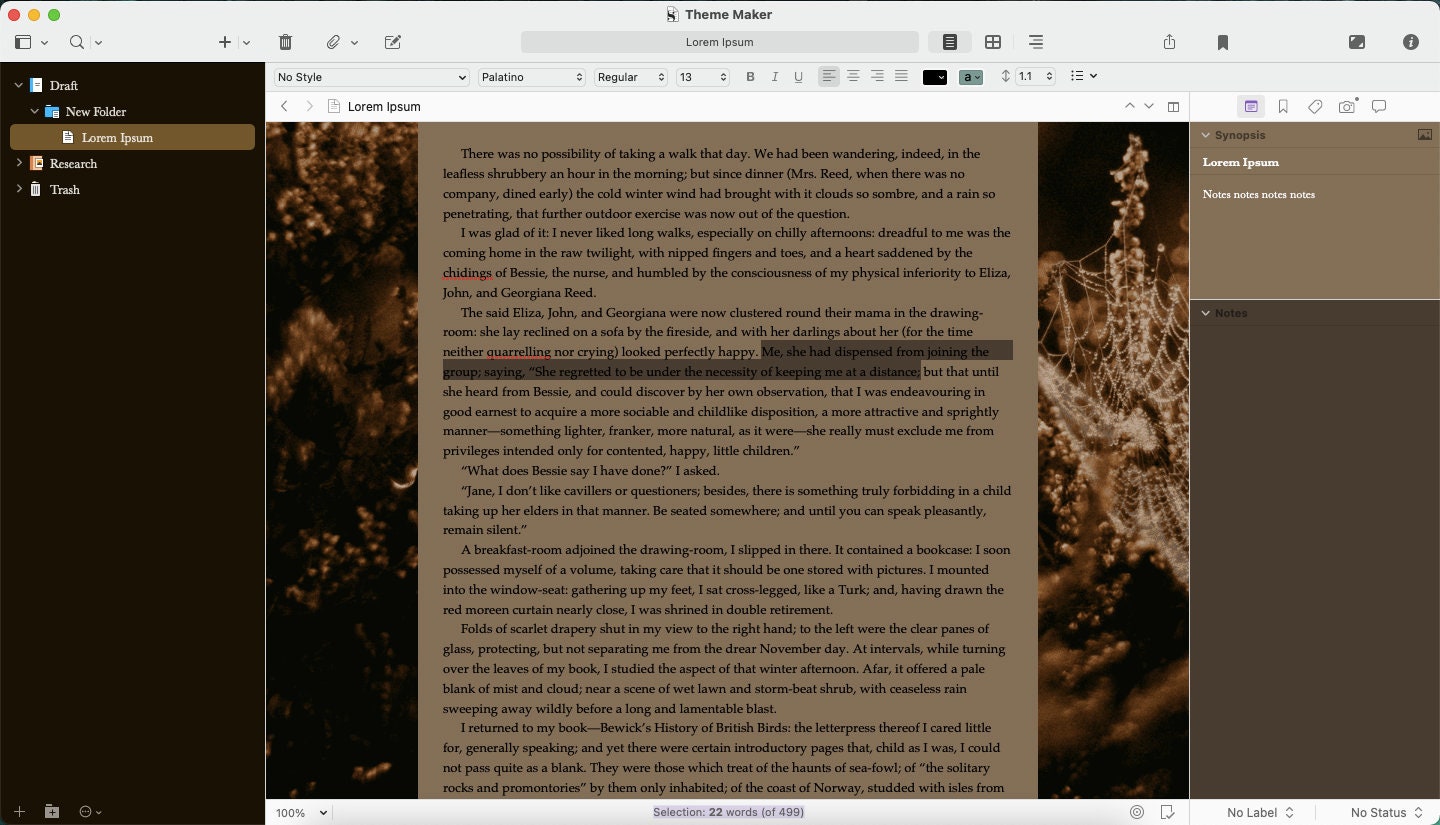1440x825 pixels.
Task: Open the Snapshots inspector pane
Action: click(x=1347, y=107)
